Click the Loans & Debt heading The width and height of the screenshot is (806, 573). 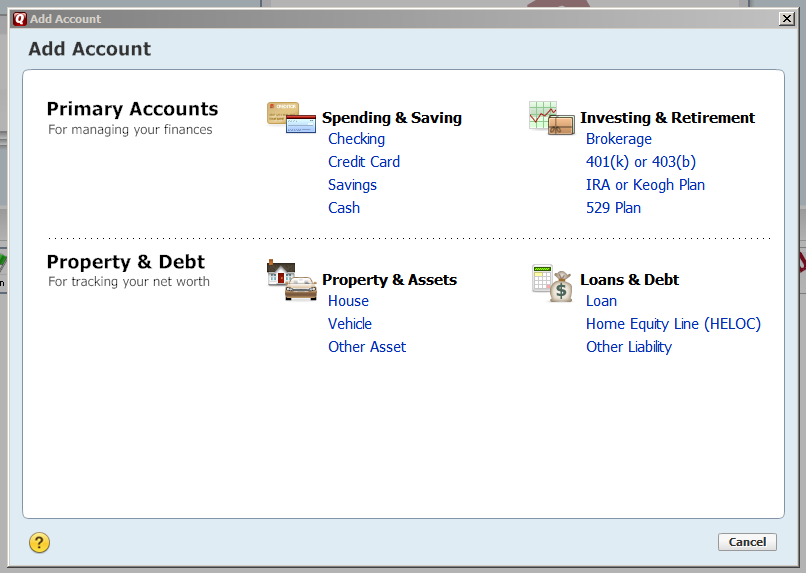pos(629,280)
